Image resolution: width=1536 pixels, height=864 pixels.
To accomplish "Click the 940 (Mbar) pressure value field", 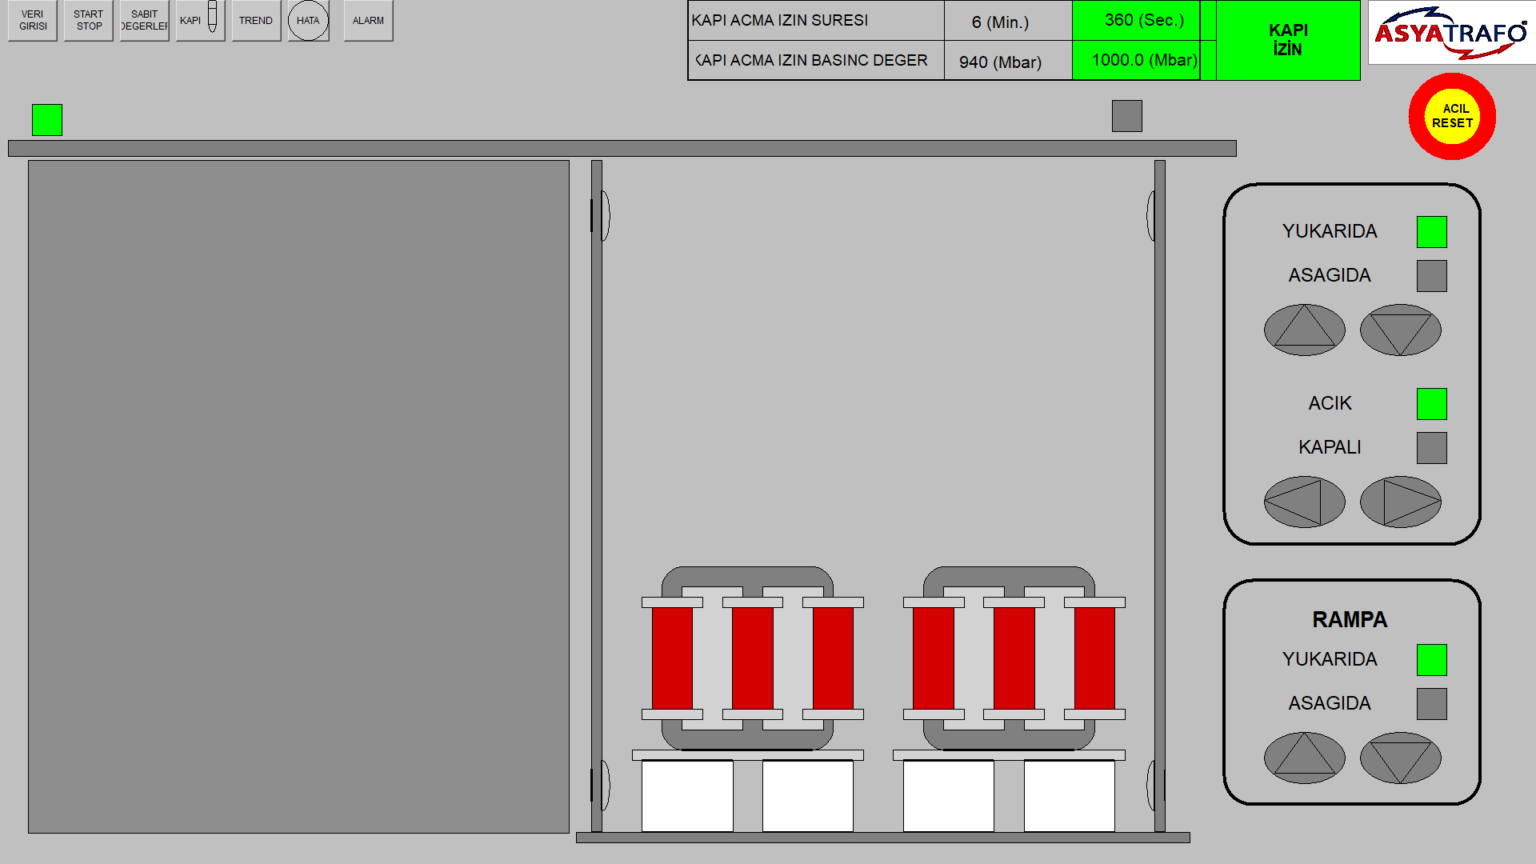I will [x=1000, y=62].
